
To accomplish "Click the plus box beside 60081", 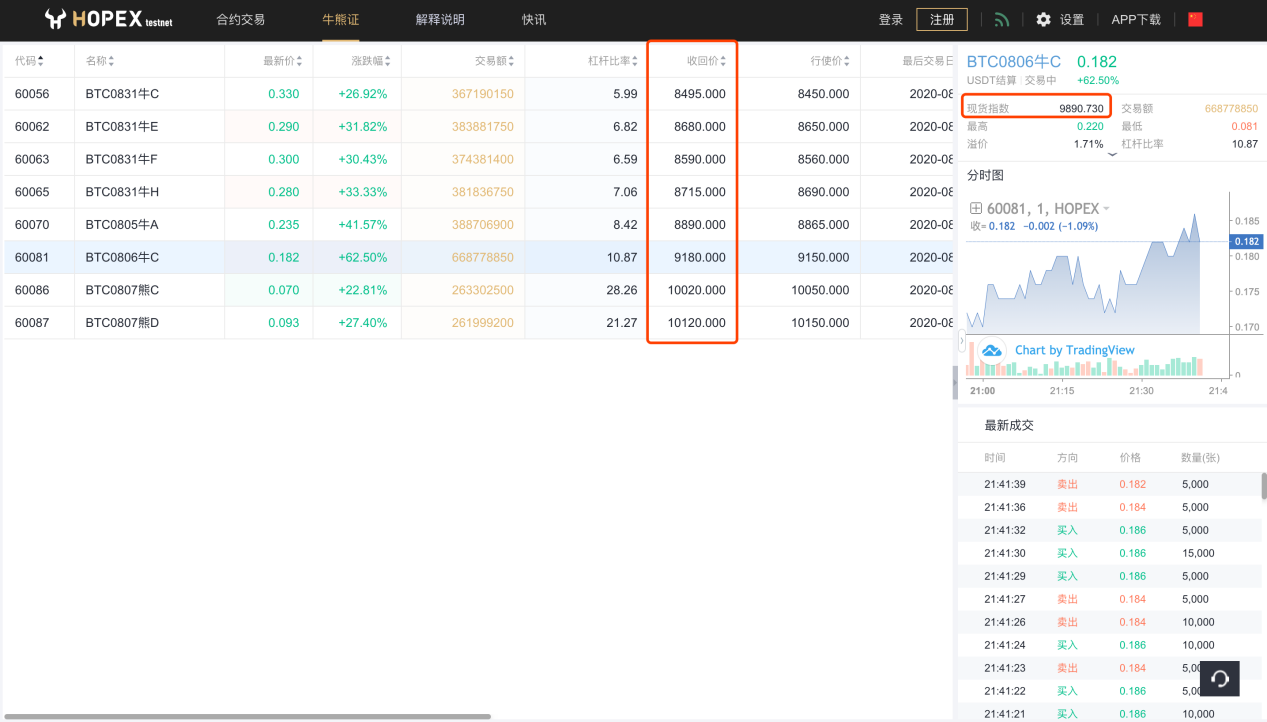I will pos(976,209).
